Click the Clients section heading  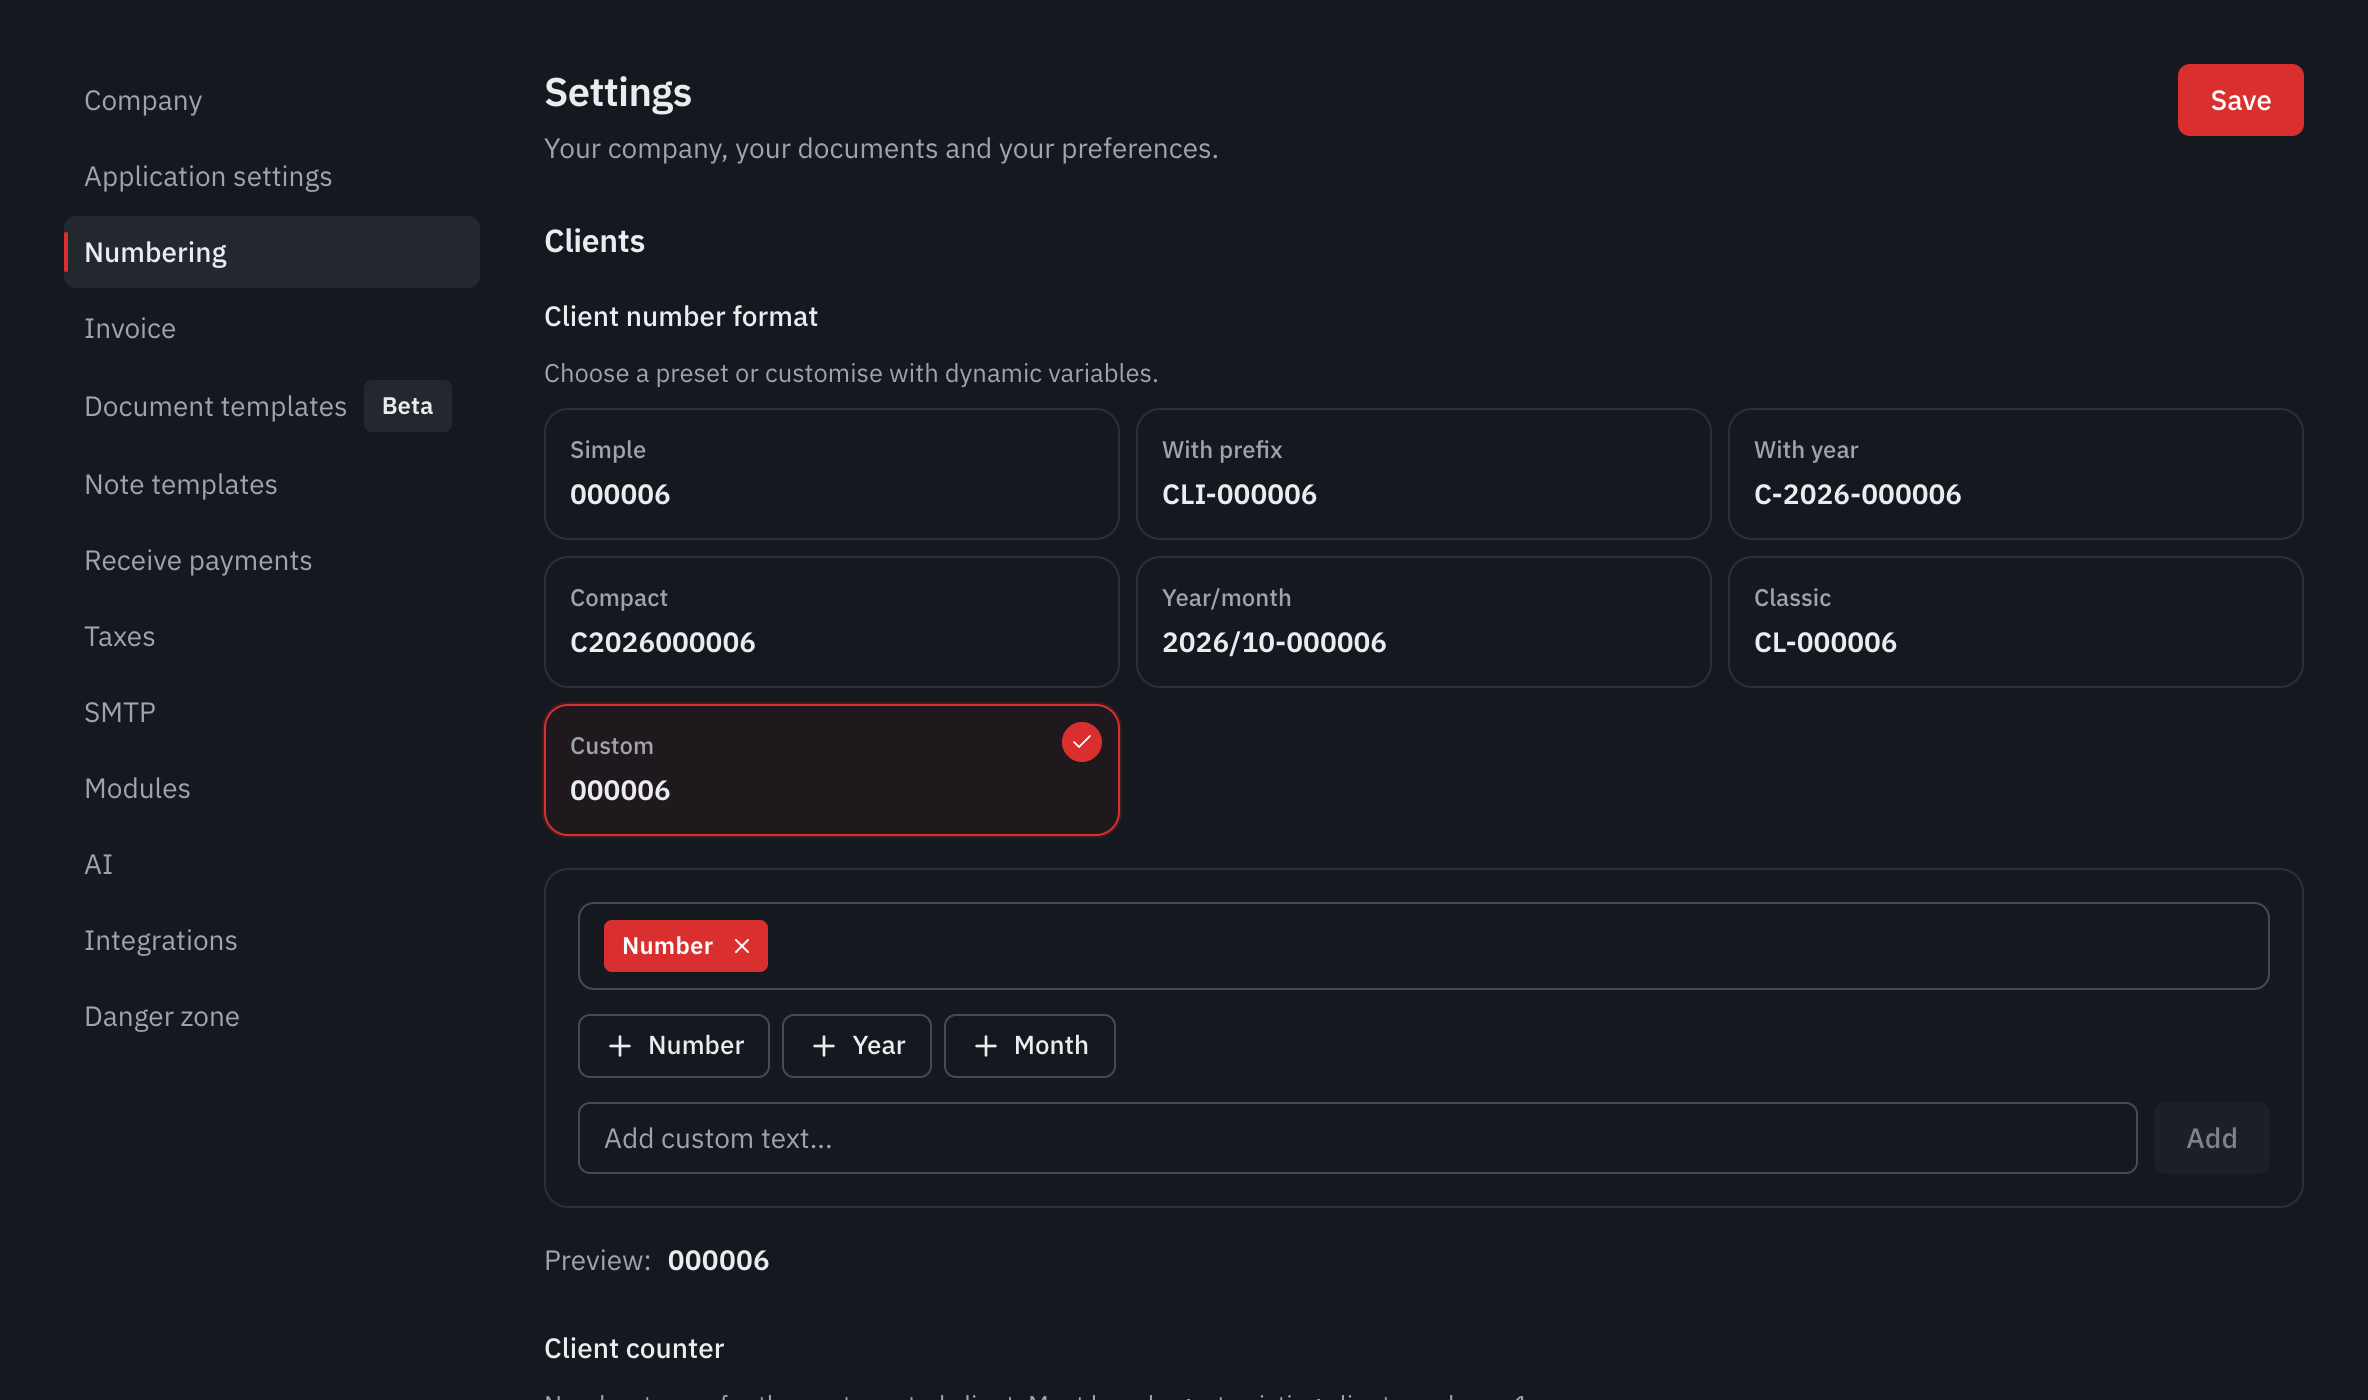click(594, 241)
